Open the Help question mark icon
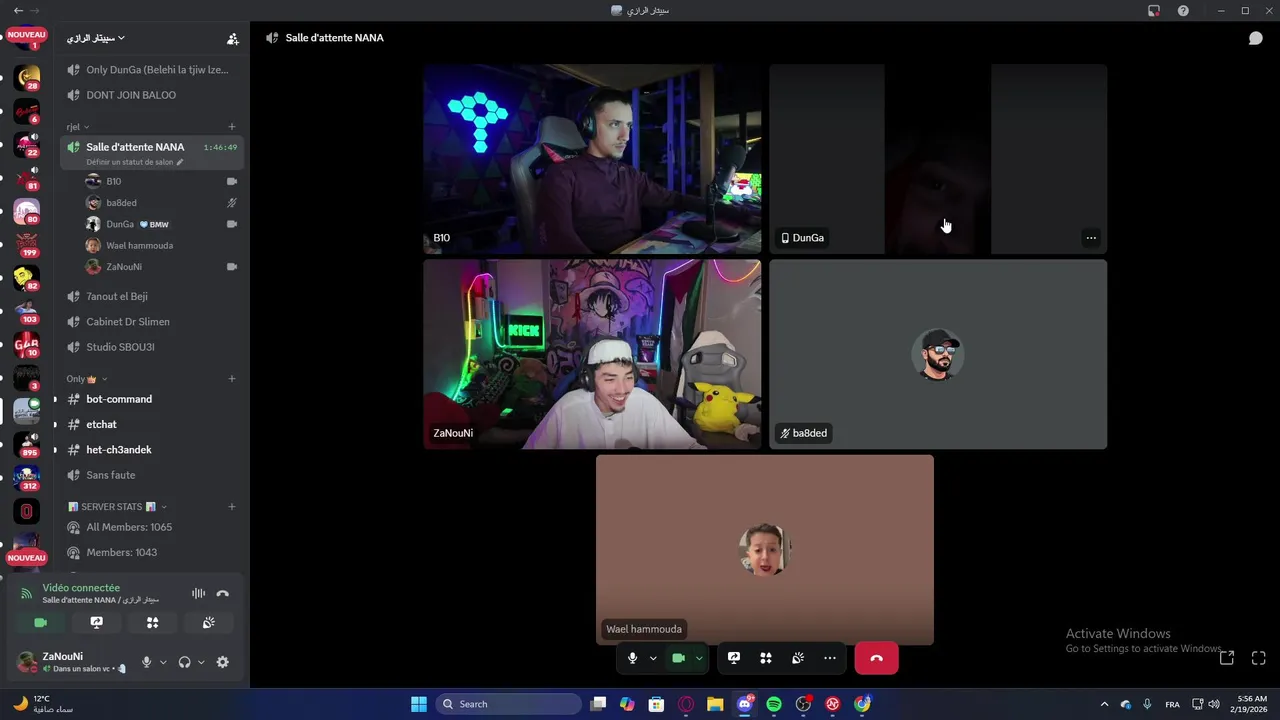 coord(1183,10)
